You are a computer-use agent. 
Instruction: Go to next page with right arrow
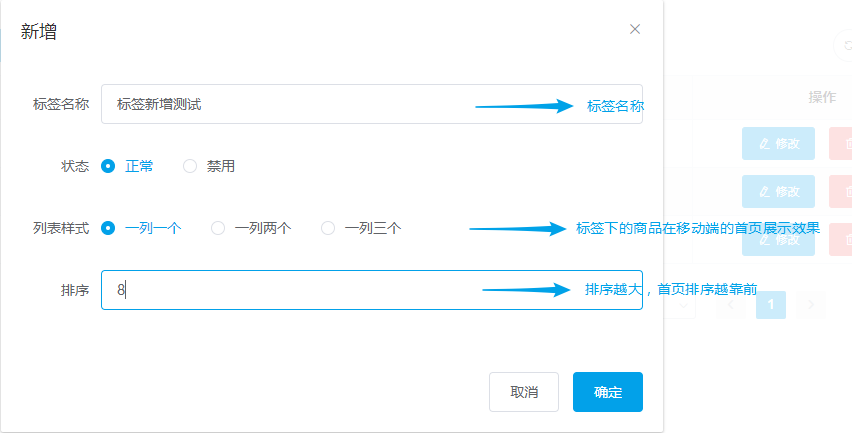(x=811, y=304)
